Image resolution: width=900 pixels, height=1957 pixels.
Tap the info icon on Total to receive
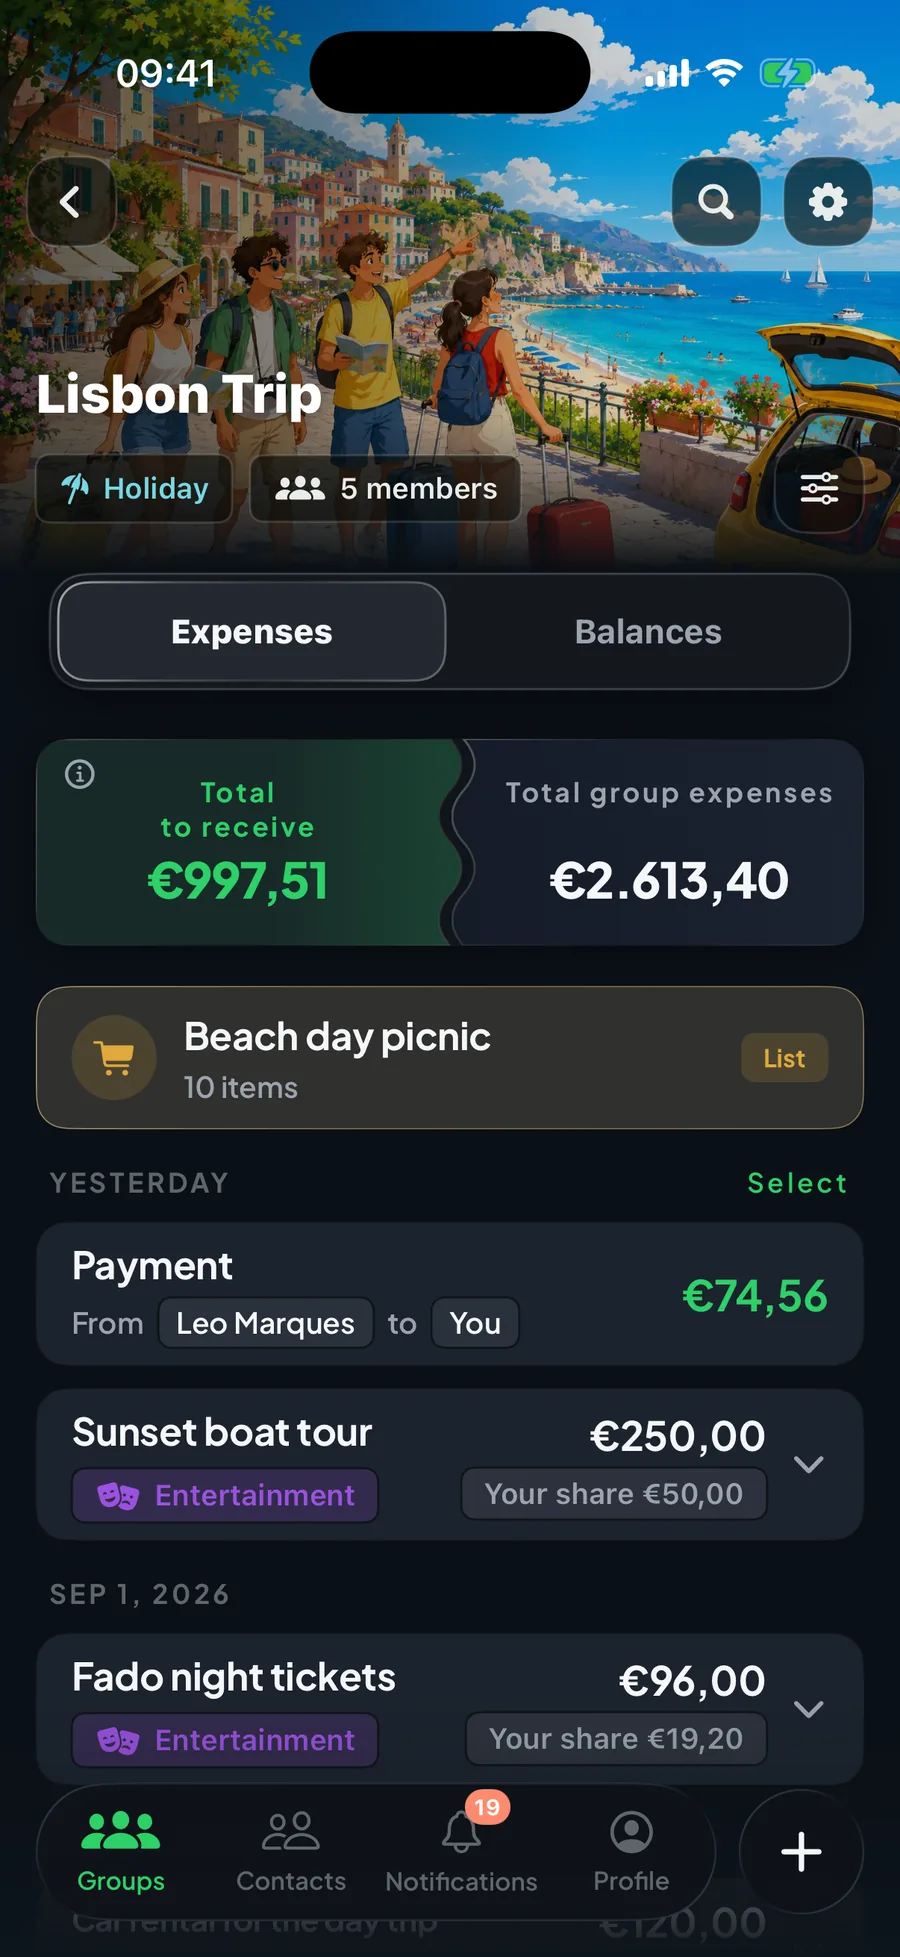[x=80, y=774]
